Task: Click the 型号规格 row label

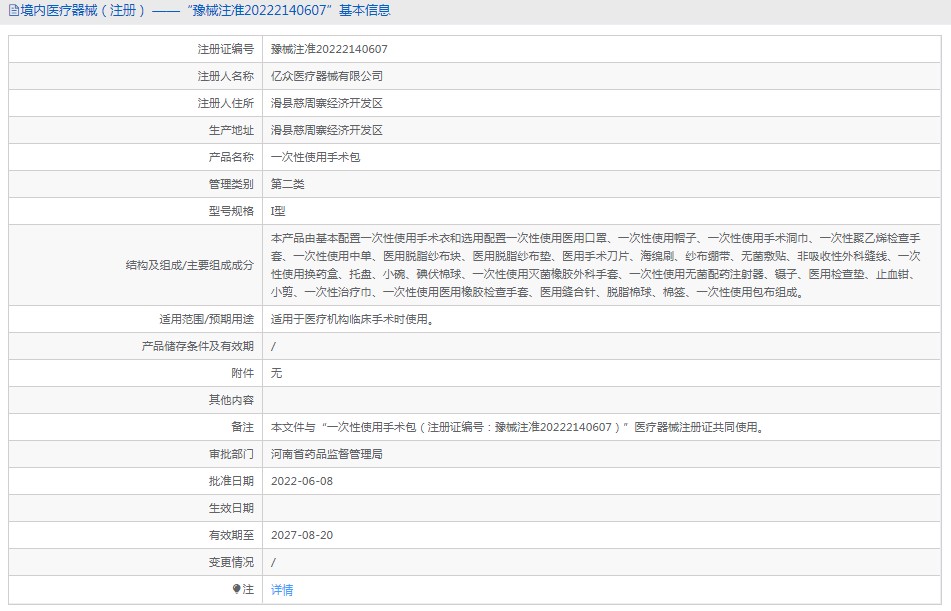Action: coord(231,211)
